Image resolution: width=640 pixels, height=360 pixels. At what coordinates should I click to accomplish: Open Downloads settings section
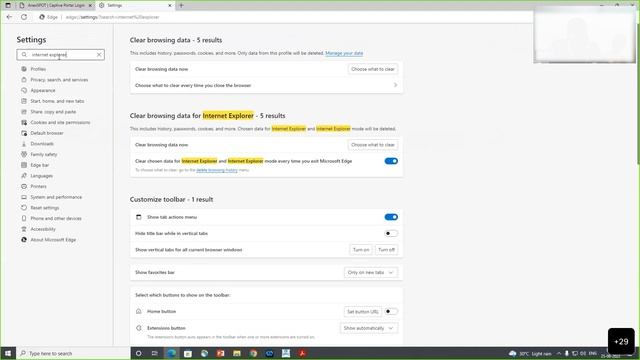pos(42,144)
